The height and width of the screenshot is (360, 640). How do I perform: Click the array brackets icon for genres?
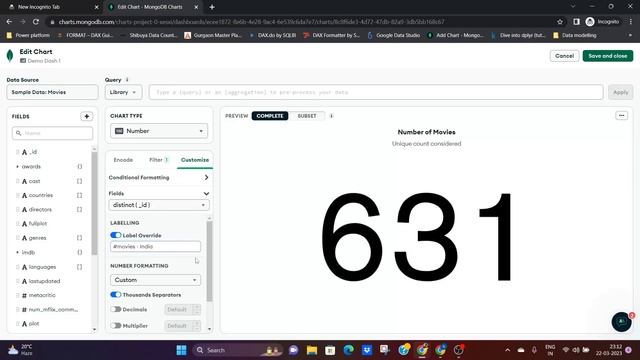point(80,238)
